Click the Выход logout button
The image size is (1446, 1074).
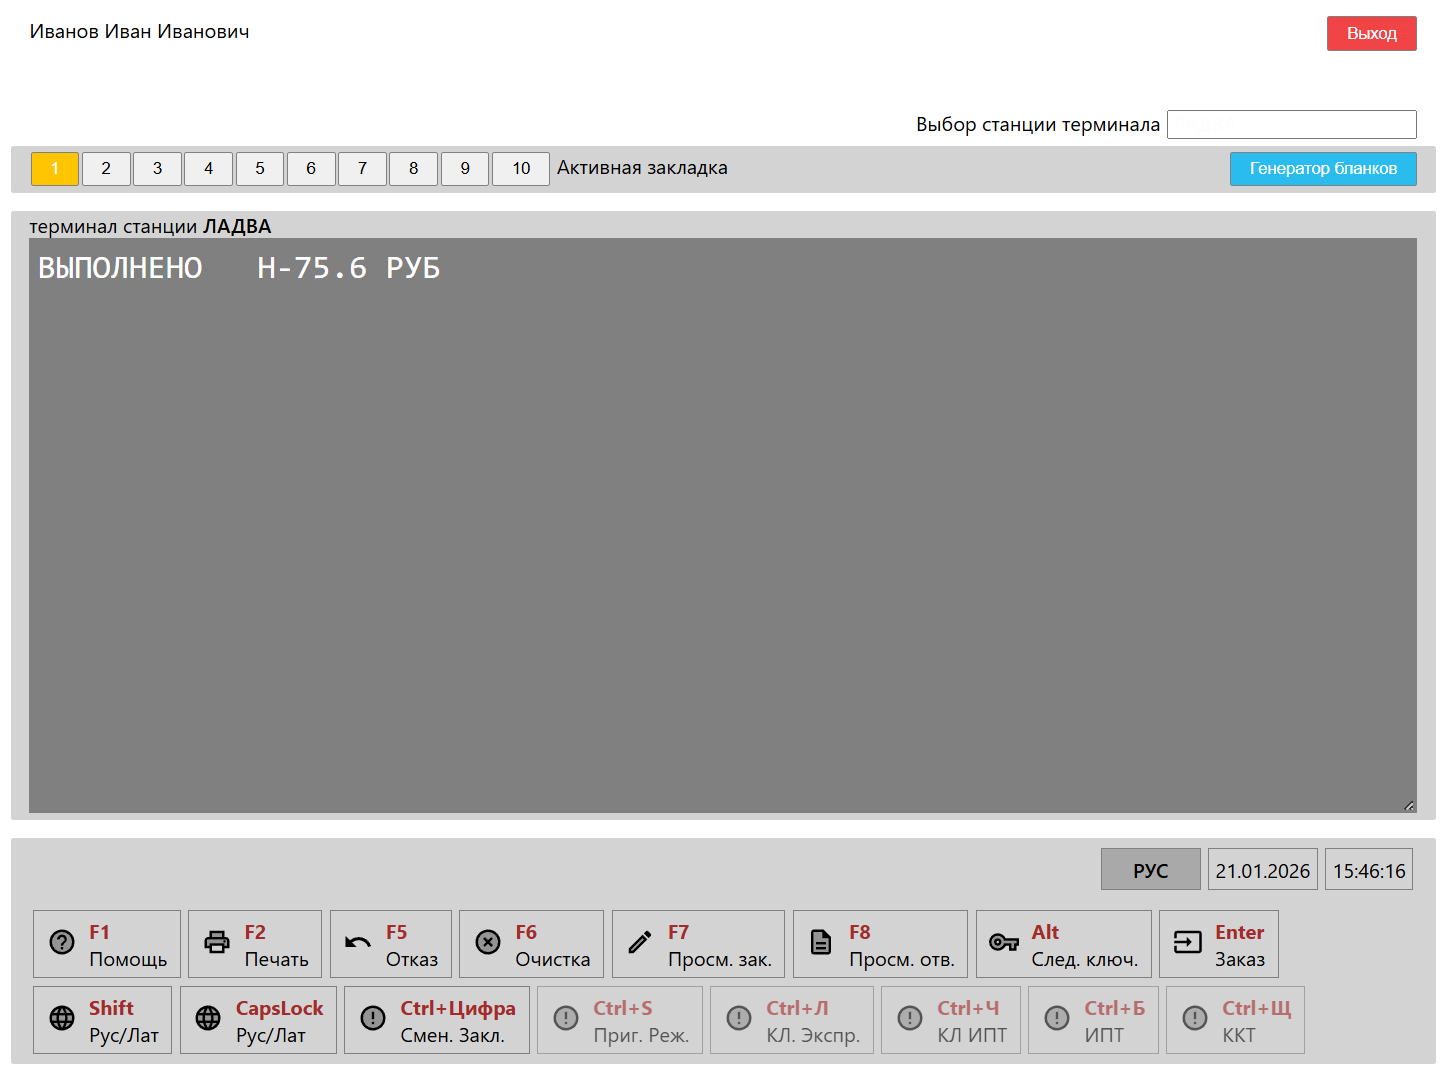[1371, 34]
